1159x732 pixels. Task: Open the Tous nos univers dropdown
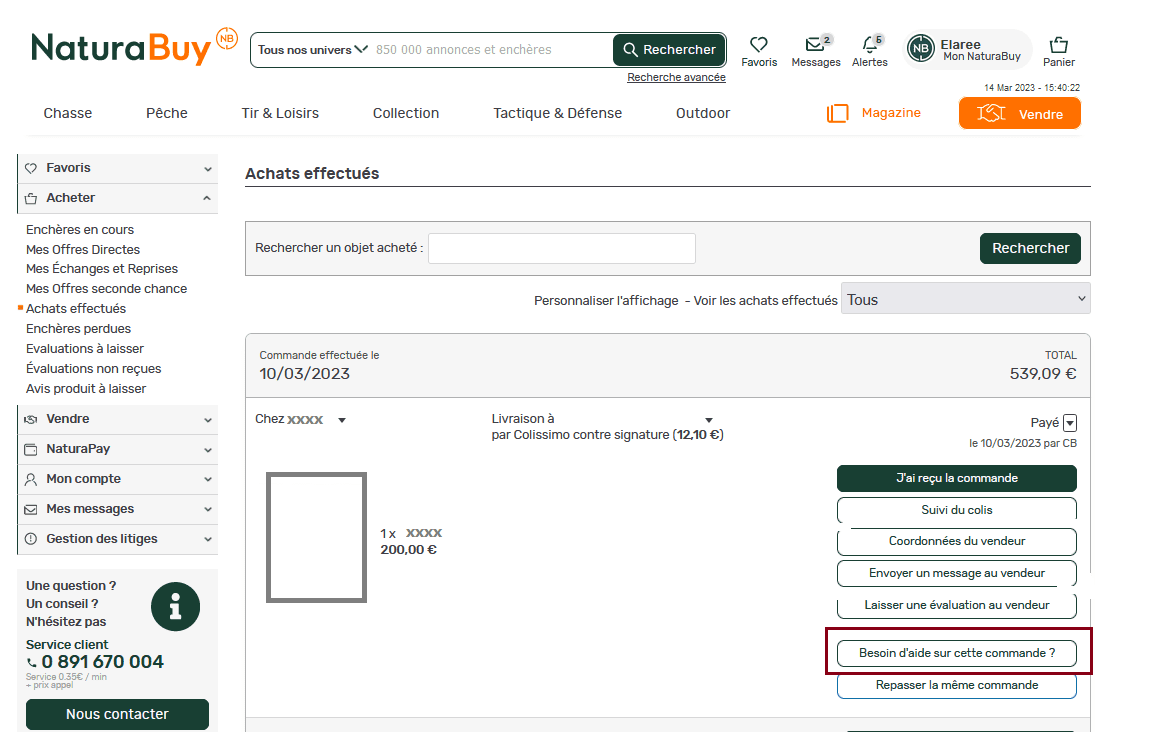310,49
